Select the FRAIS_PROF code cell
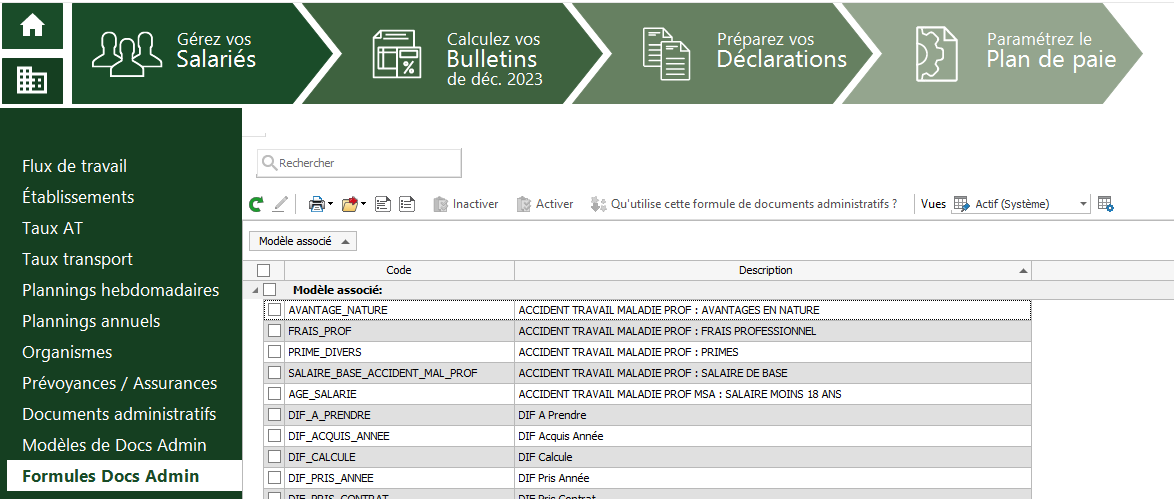The height and width of the screenshot is (499, 1174). pos(399,331)
